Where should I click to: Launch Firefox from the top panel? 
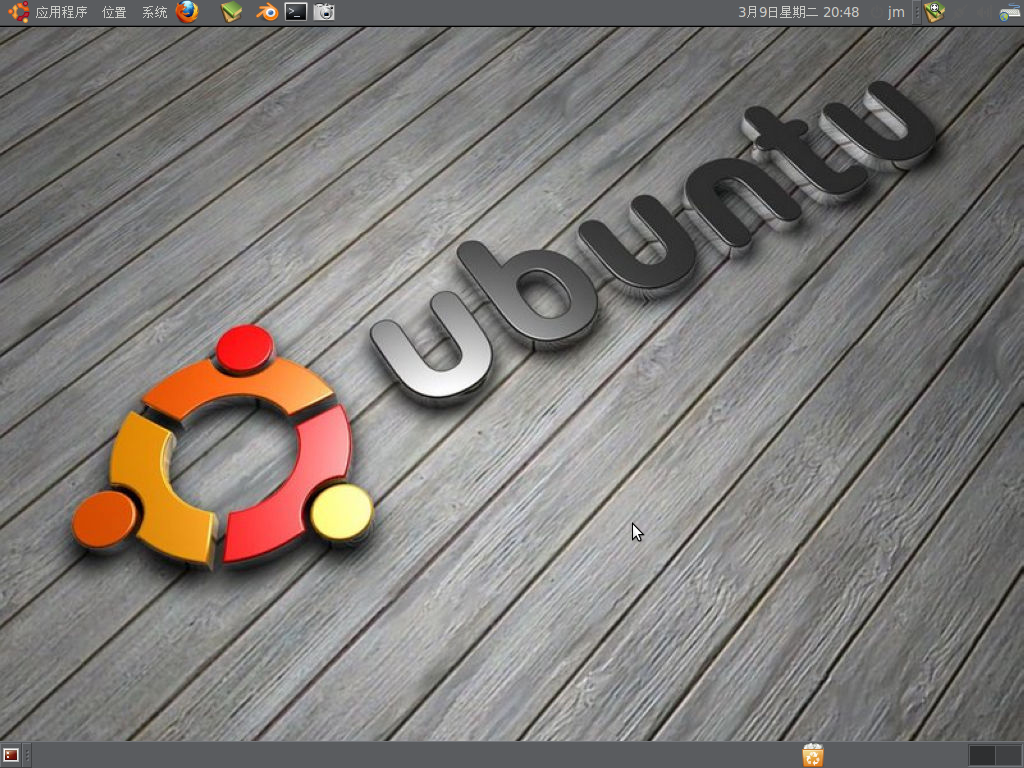pyautogui.click(x=187, y=12)
